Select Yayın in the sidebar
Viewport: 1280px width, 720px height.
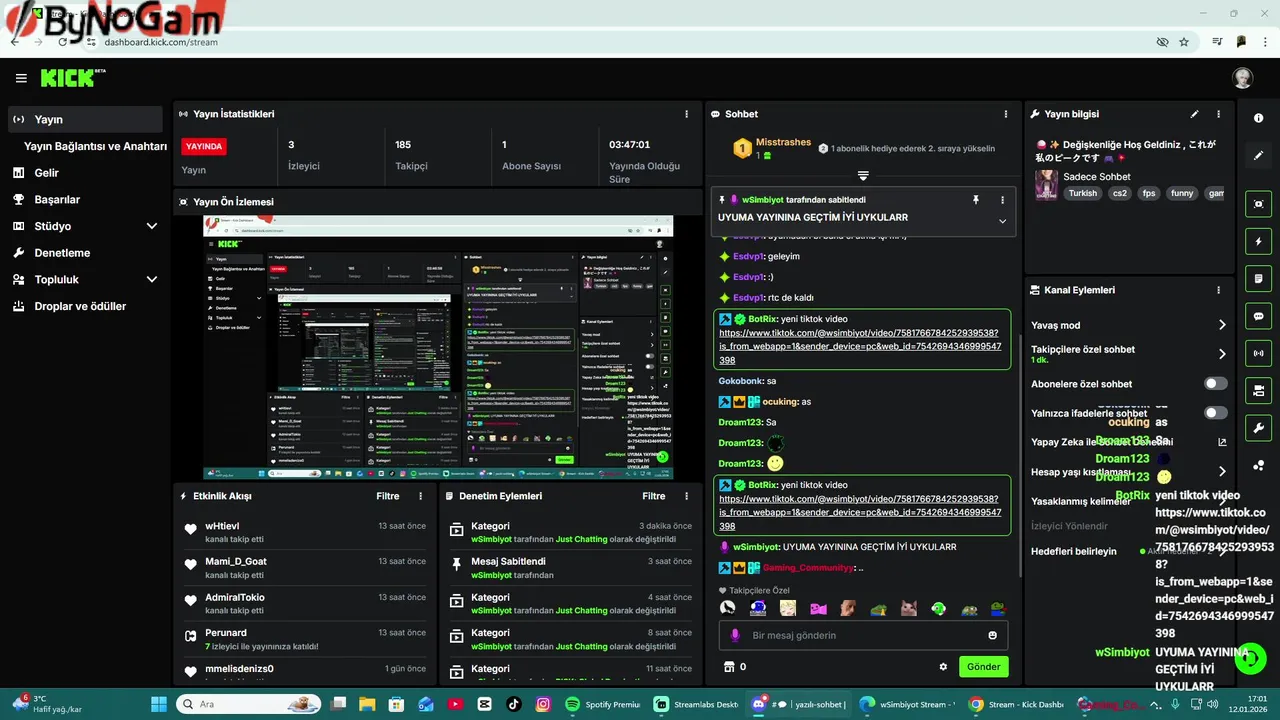coord(85,119)
